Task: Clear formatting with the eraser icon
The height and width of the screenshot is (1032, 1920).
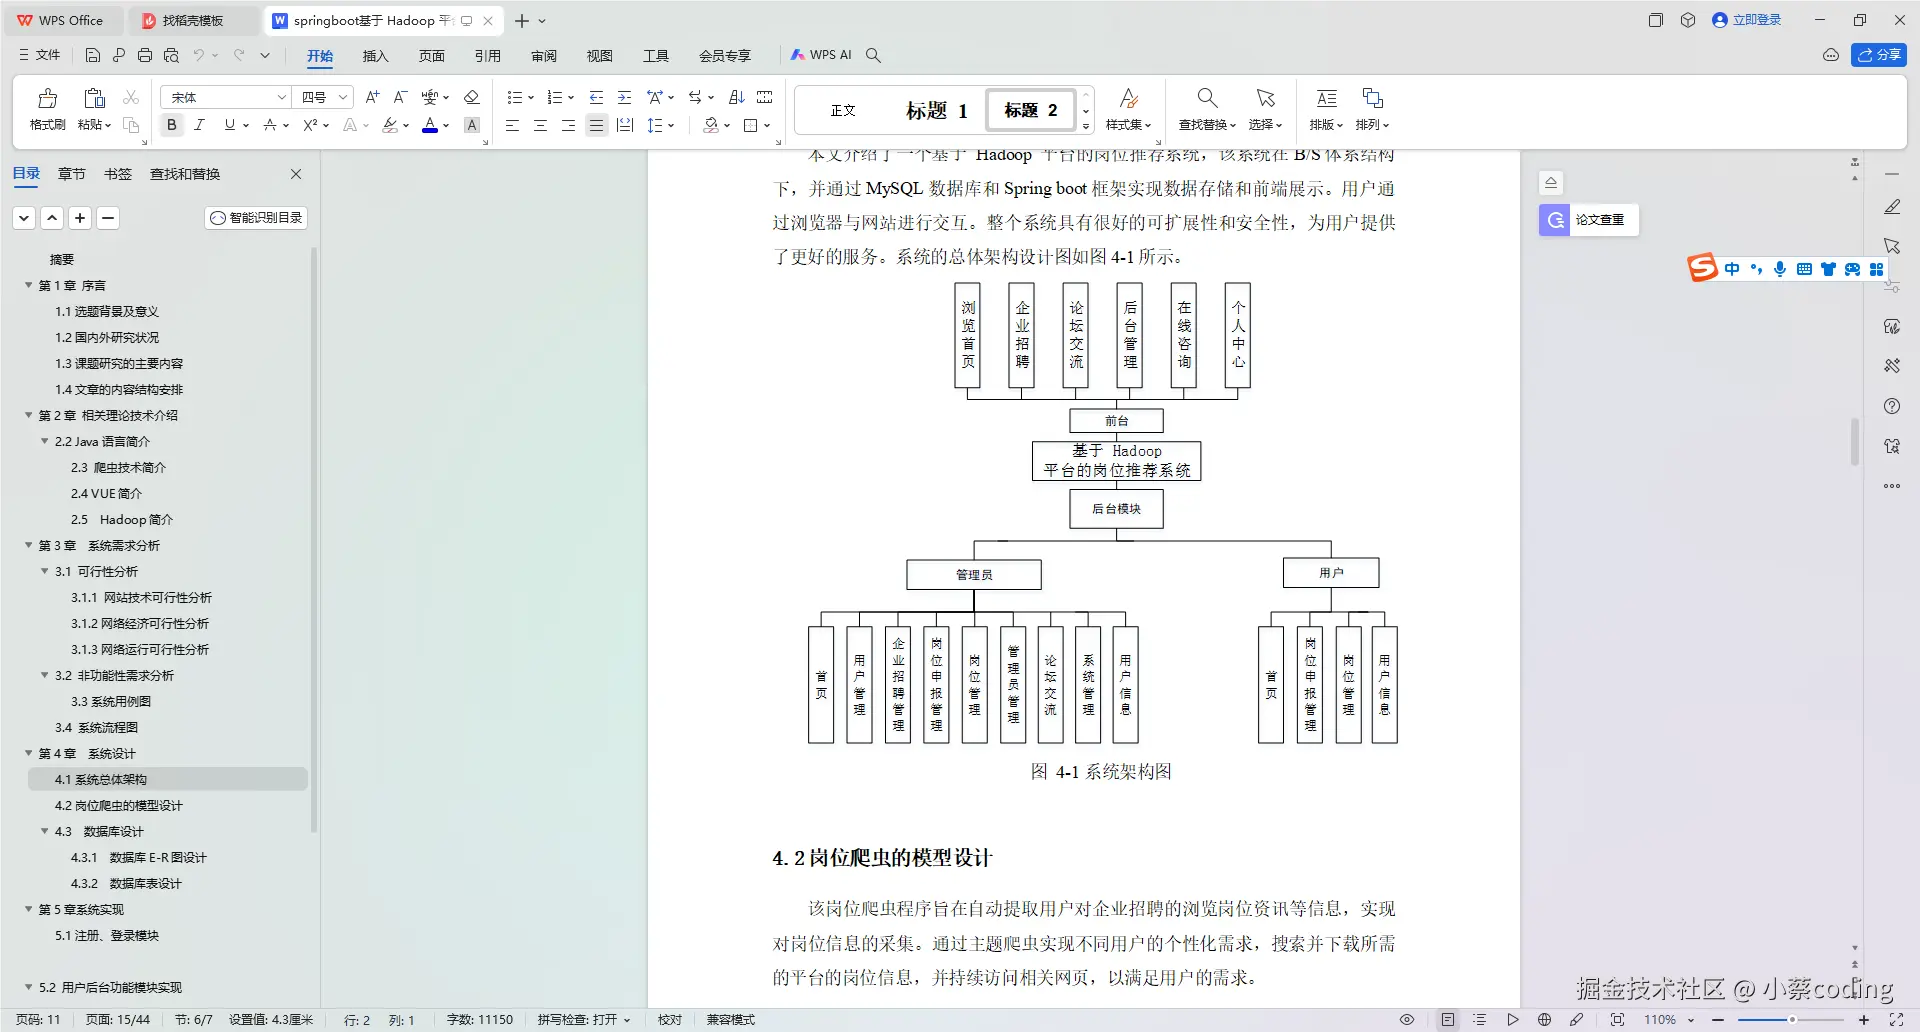Action: click(x=472, y=97)
